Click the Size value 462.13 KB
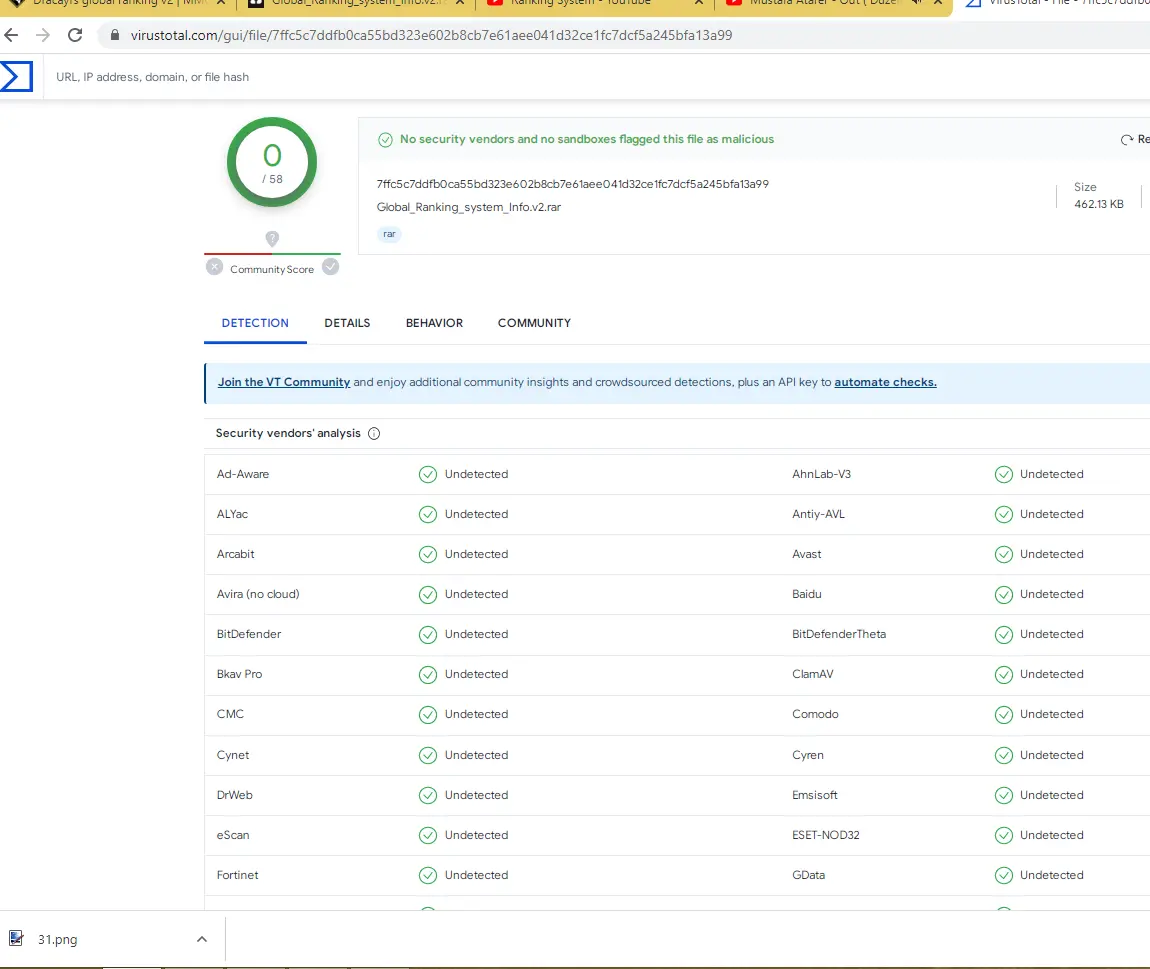Viewport: 1150px width, 969px height. [1099, 204]
